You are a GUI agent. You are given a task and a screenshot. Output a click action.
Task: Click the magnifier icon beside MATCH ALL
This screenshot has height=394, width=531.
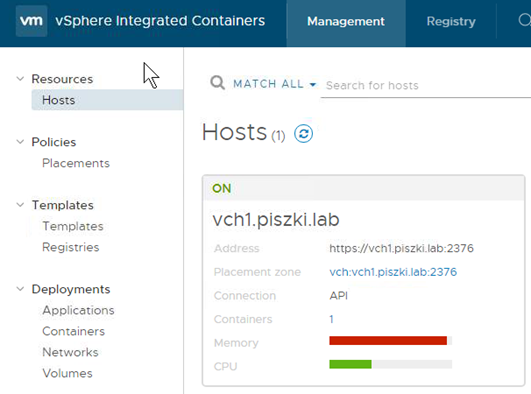(x=217, y=83)
